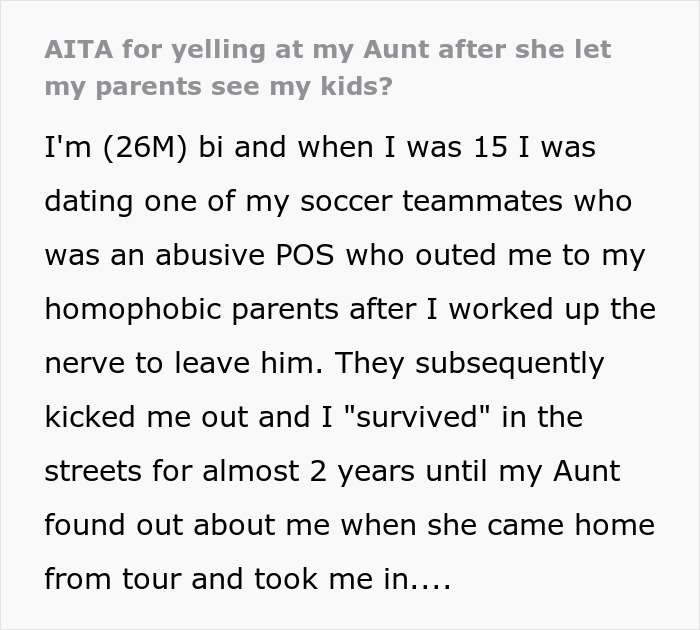
Task: Click the word "homophobic"
Action: click(x=135, y=309)
